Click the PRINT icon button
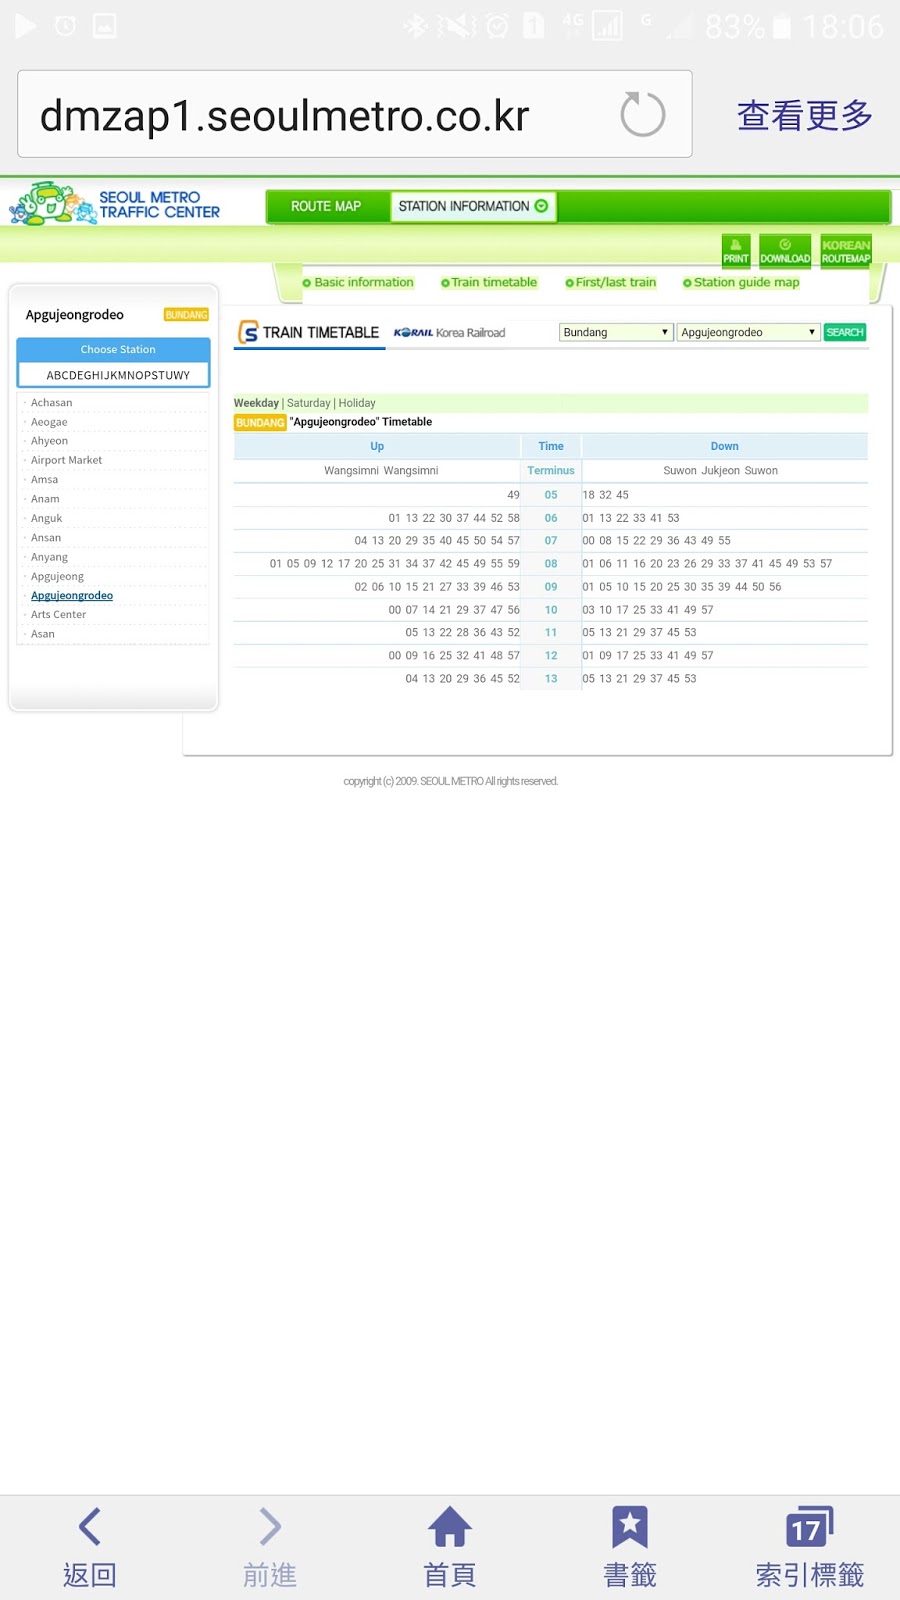 [x=736, y=251]
